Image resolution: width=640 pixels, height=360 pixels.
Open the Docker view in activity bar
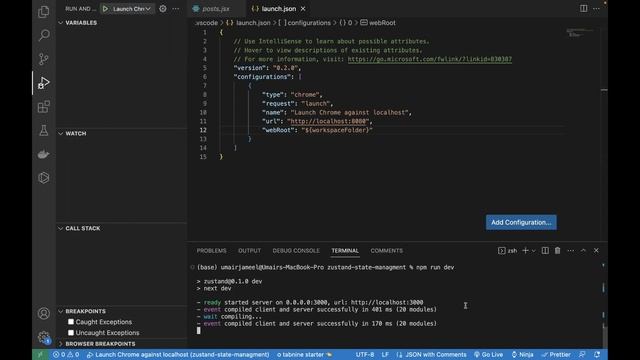coord(43,154)
